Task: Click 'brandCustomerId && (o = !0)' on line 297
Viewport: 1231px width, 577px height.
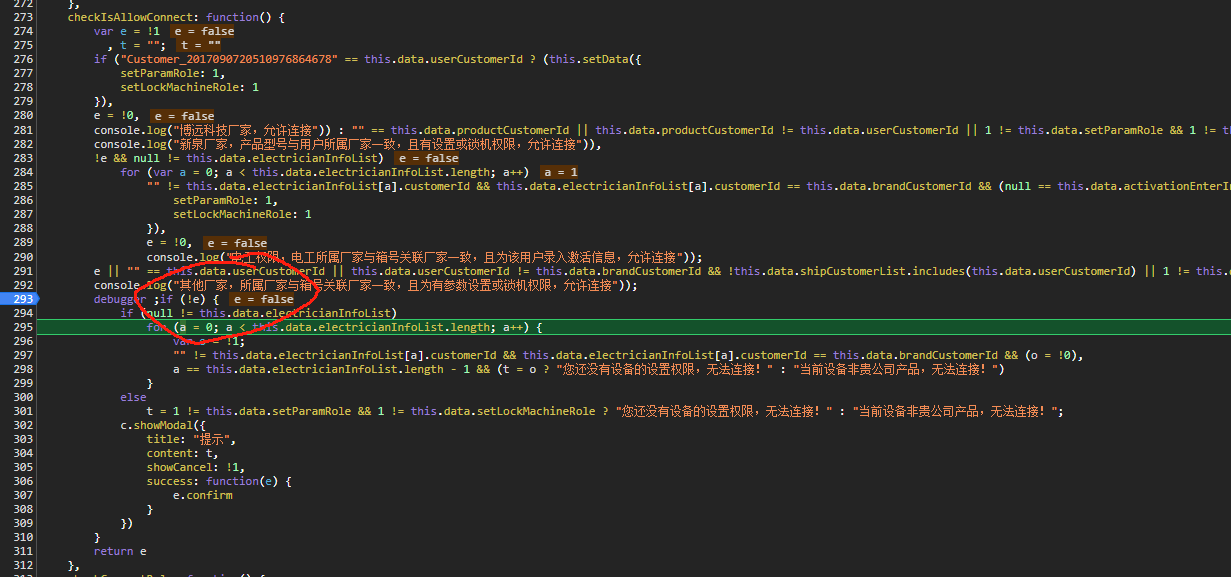Action: coord(987,355)
